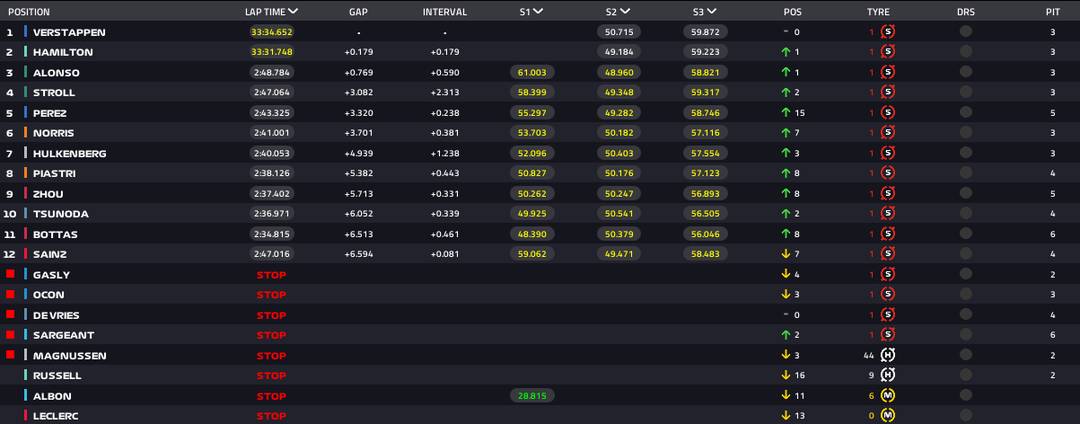Viewport: 1080px width, 424px height.
Task: Click the POSITION column header
Action: 29,12
